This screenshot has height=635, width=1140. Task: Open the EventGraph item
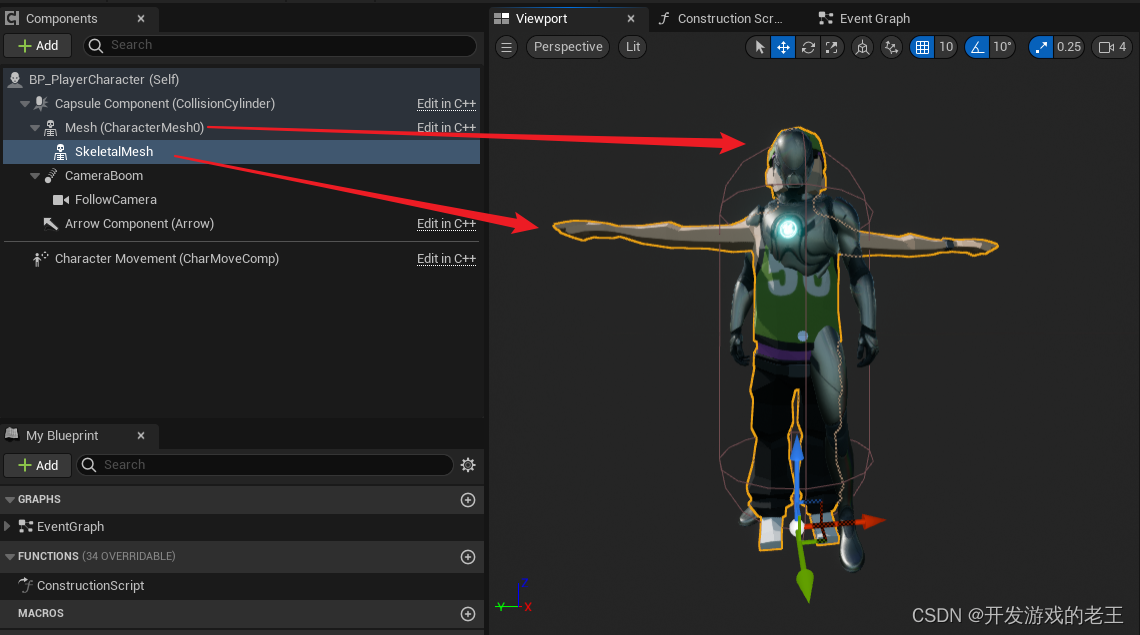70,527
